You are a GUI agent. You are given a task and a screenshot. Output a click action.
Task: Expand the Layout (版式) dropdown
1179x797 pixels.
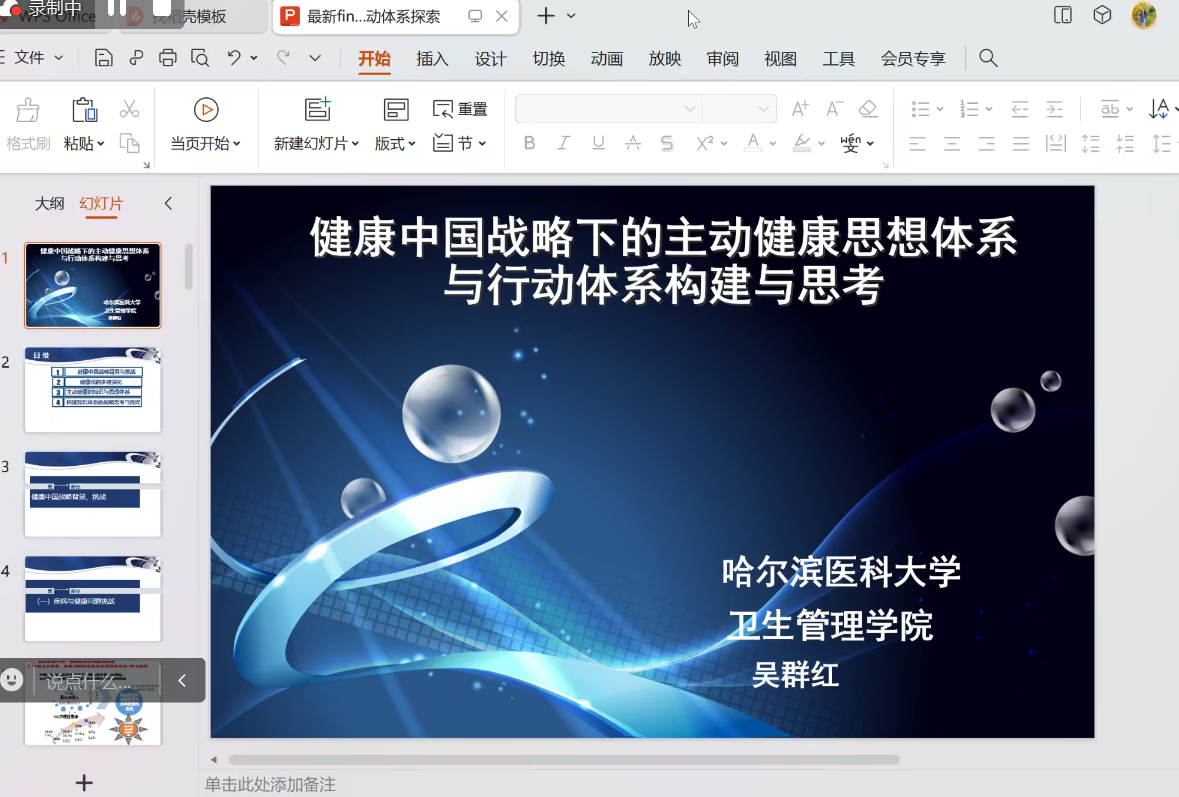tap(396, 143)
